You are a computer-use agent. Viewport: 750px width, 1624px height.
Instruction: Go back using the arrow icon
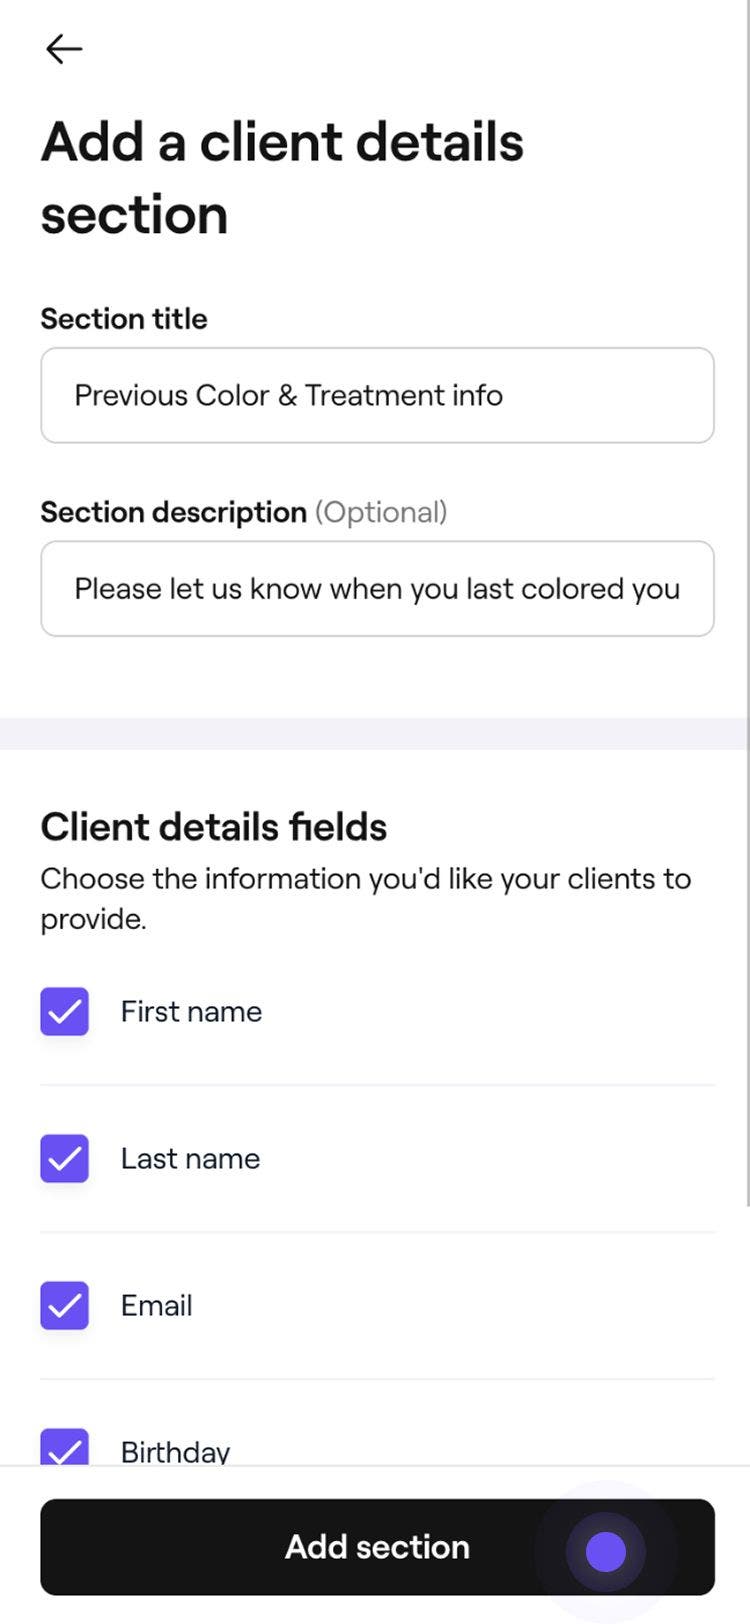[63, 49]
